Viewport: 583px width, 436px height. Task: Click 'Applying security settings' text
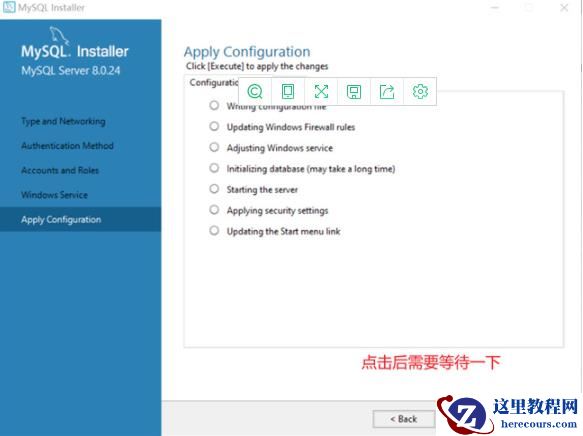pyautogui.click(x=277, y=210)
